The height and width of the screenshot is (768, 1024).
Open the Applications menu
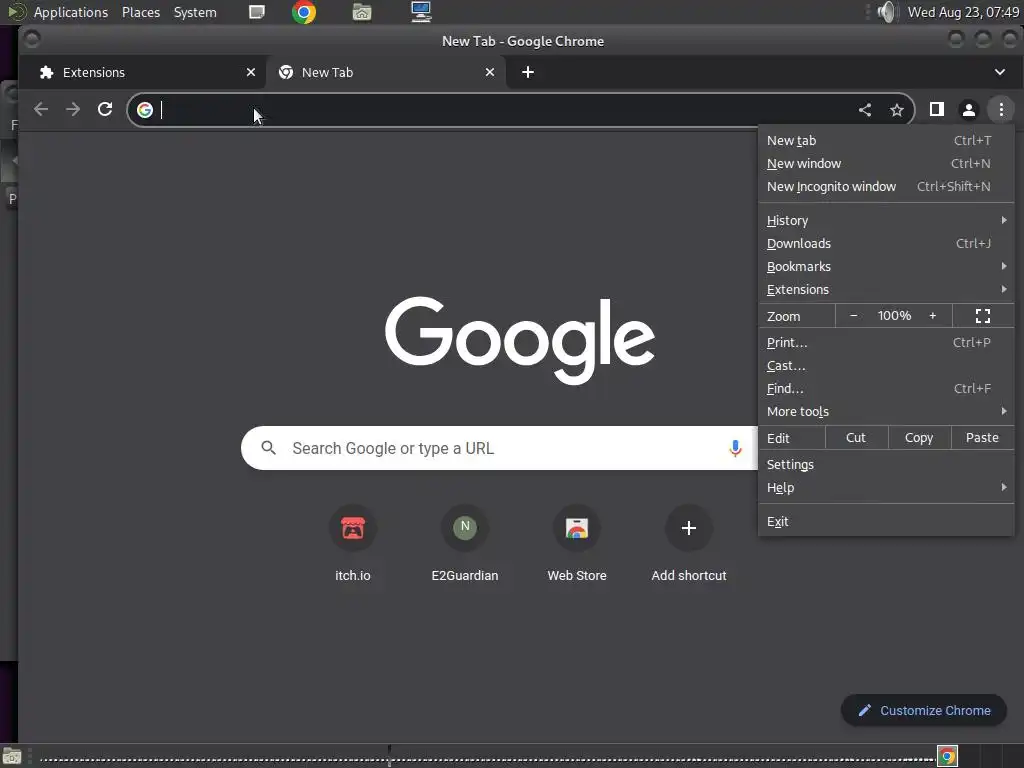pyautogui.click(x=71, y=12)
